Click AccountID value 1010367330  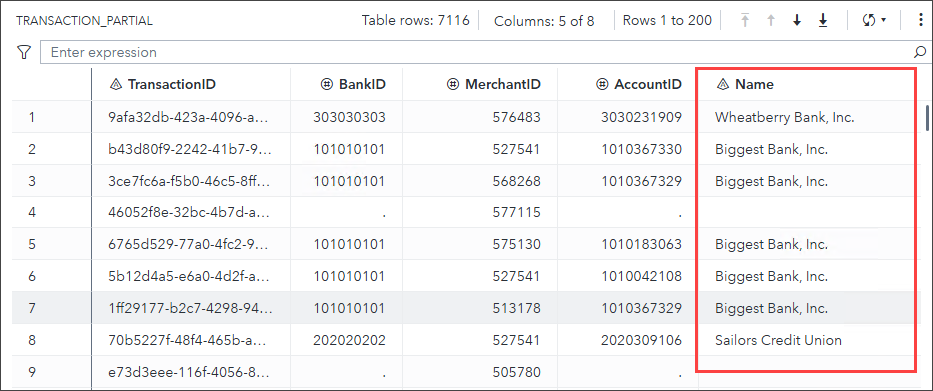click(641, 149)
